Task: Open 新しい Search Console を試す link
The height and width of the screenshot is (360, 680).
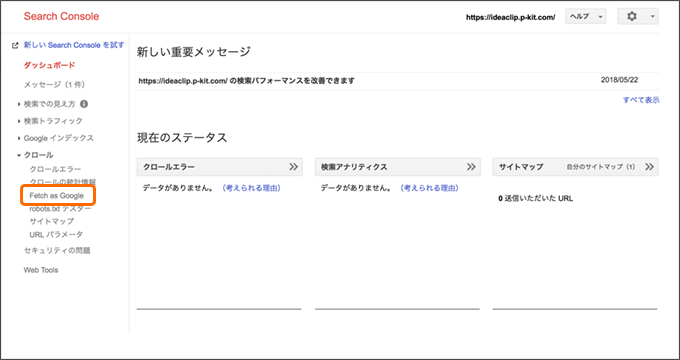Action: tap(74, 45)
